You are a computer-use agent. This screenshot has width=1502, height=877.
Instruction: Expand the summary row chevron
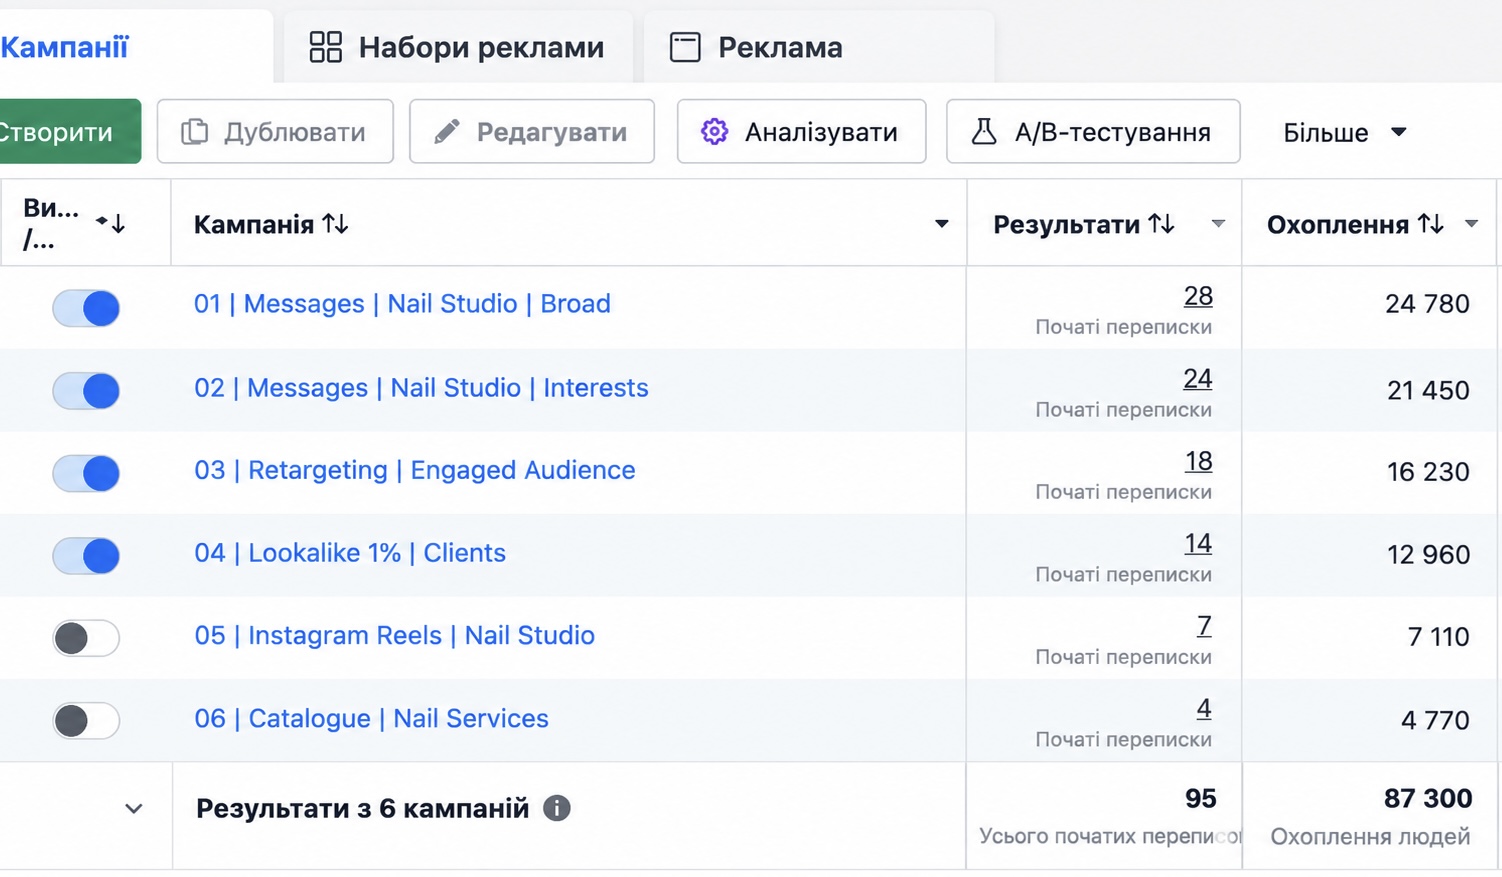pyautogui.click(x=134, y=808)
